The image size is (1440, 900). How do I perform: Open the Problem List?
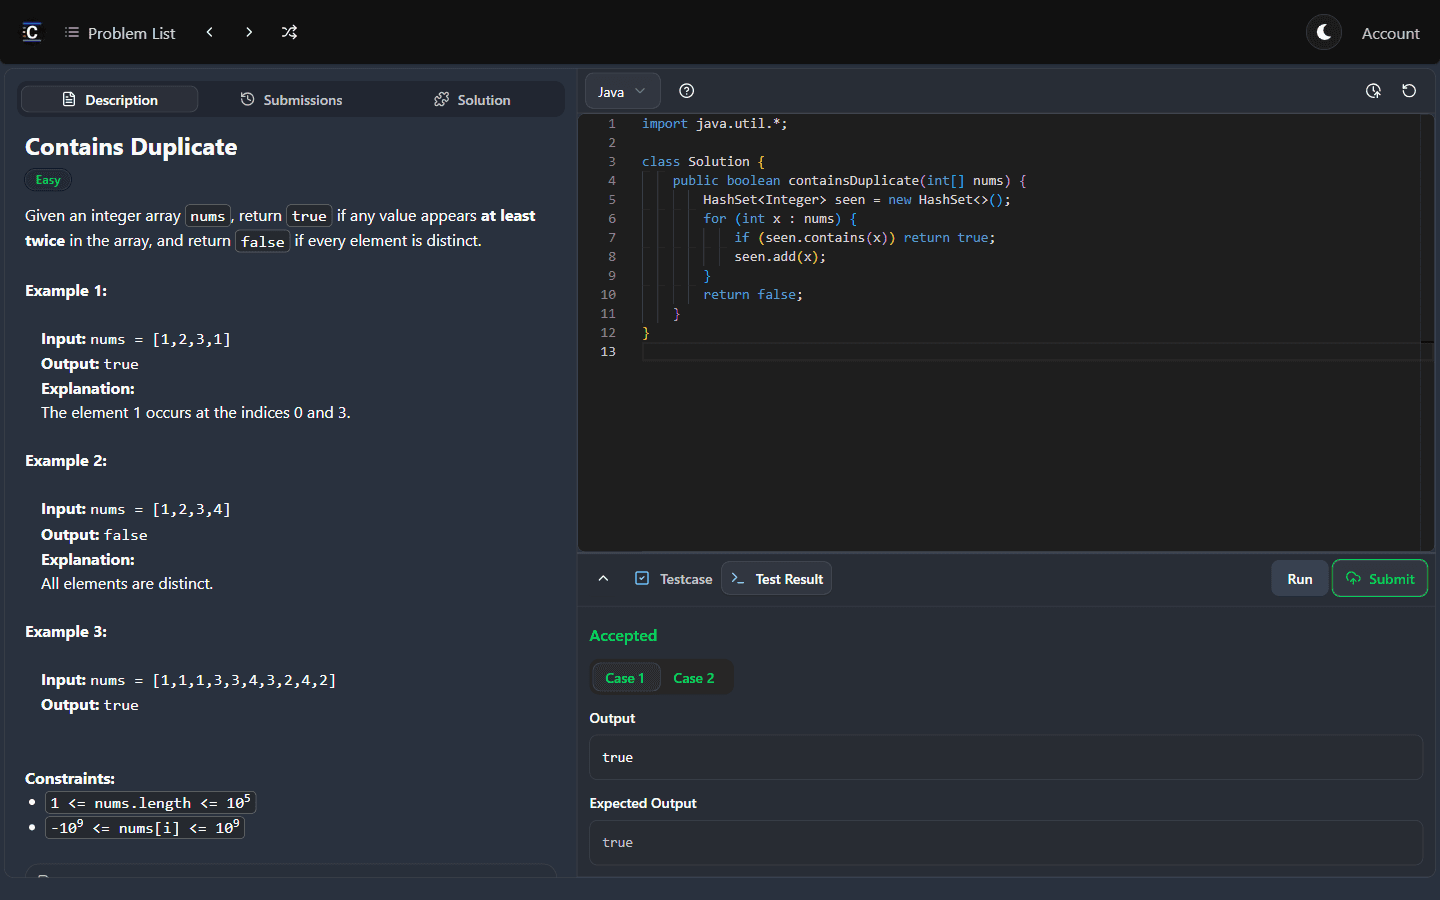click(120, 33)
